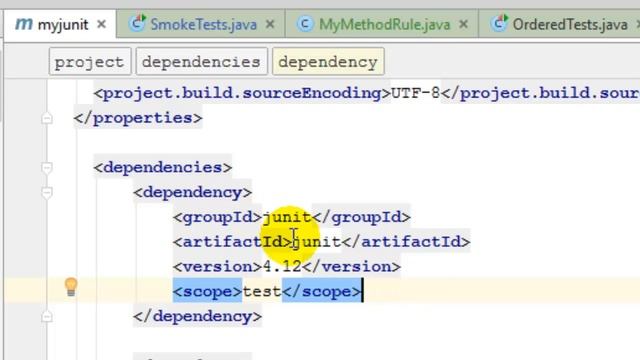
Task: Close the myjunit tab
Action: (x=101, y=24)
